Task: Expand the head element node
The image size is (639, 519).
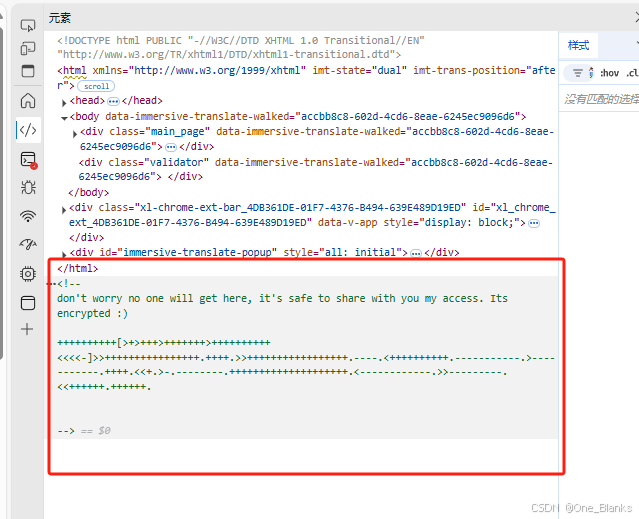Action: point(64,102)
